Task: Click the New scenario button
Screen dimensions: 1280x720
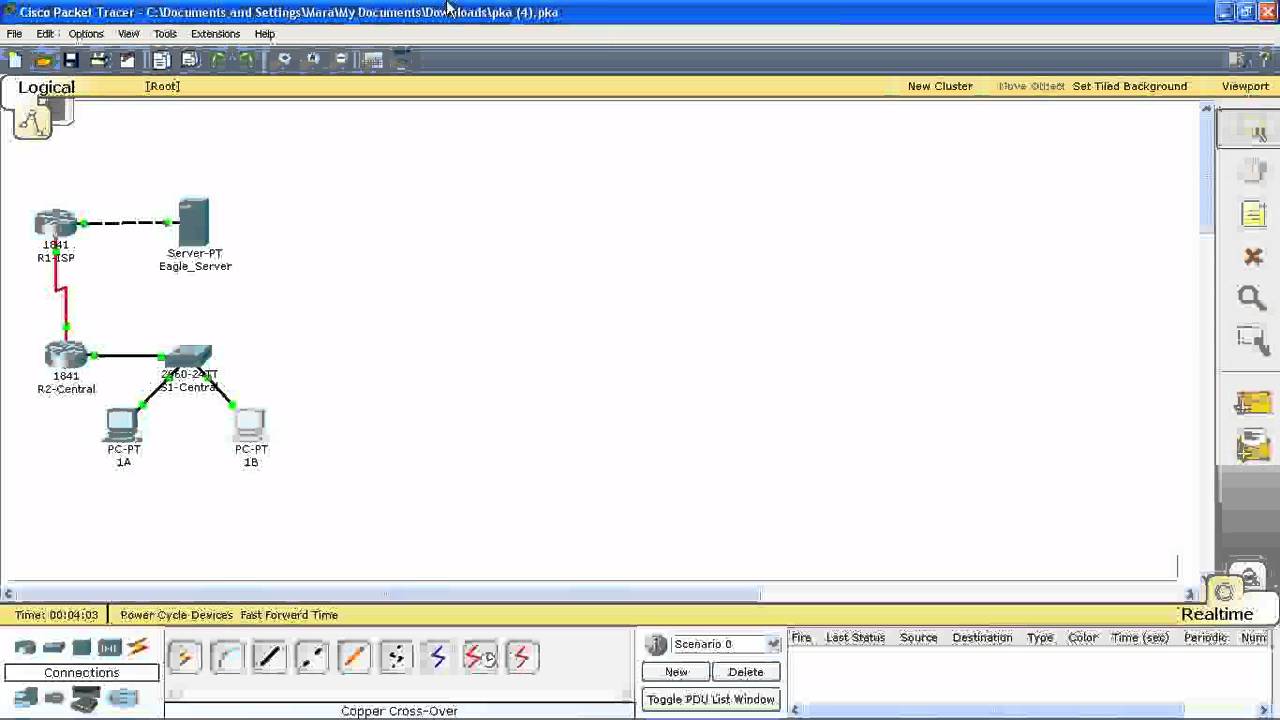Action: (x=676, y=672)
